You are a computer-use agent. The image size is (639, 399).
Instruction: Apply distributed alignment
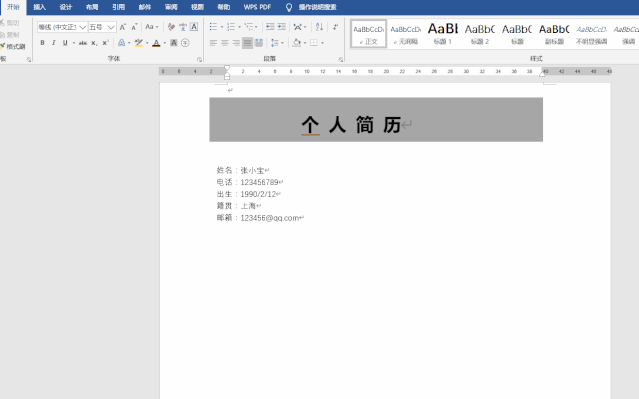[x=259, y=43]
